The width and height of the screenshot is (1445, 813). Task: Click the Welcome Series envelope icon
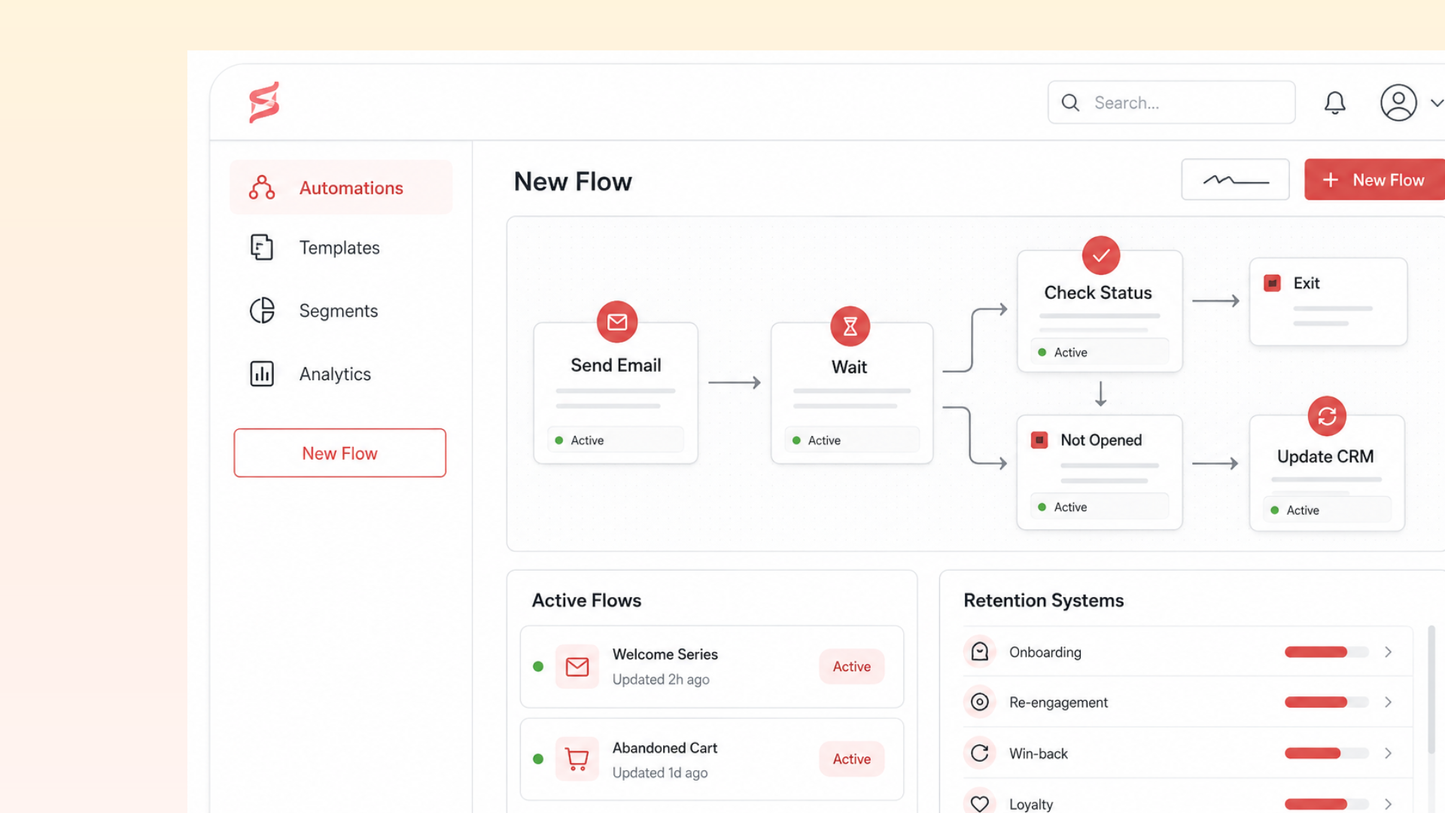click(x=577, y=667)
